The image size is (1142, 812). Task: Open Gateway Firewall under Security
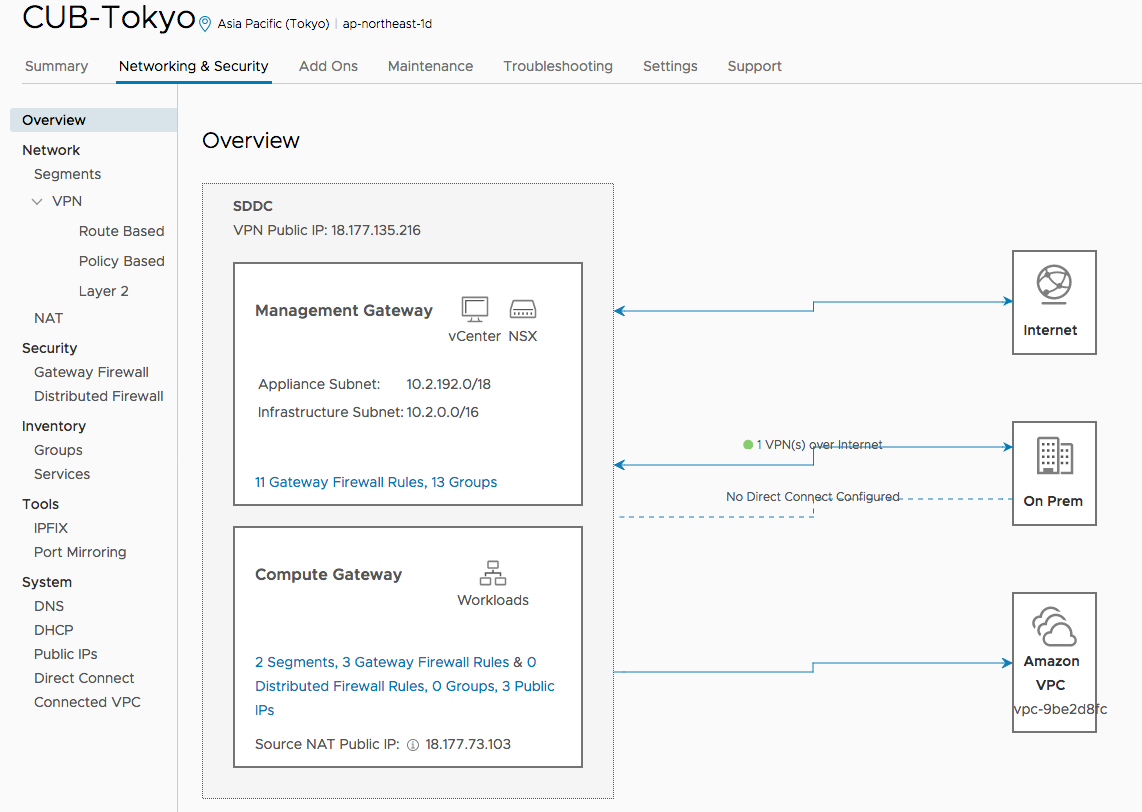(x=91, y=372)
